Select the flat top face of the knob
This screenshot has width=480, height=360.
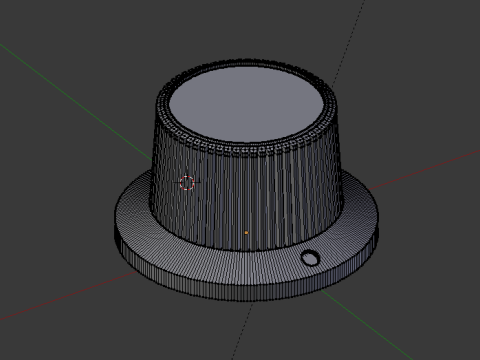(x=246, y=105)
